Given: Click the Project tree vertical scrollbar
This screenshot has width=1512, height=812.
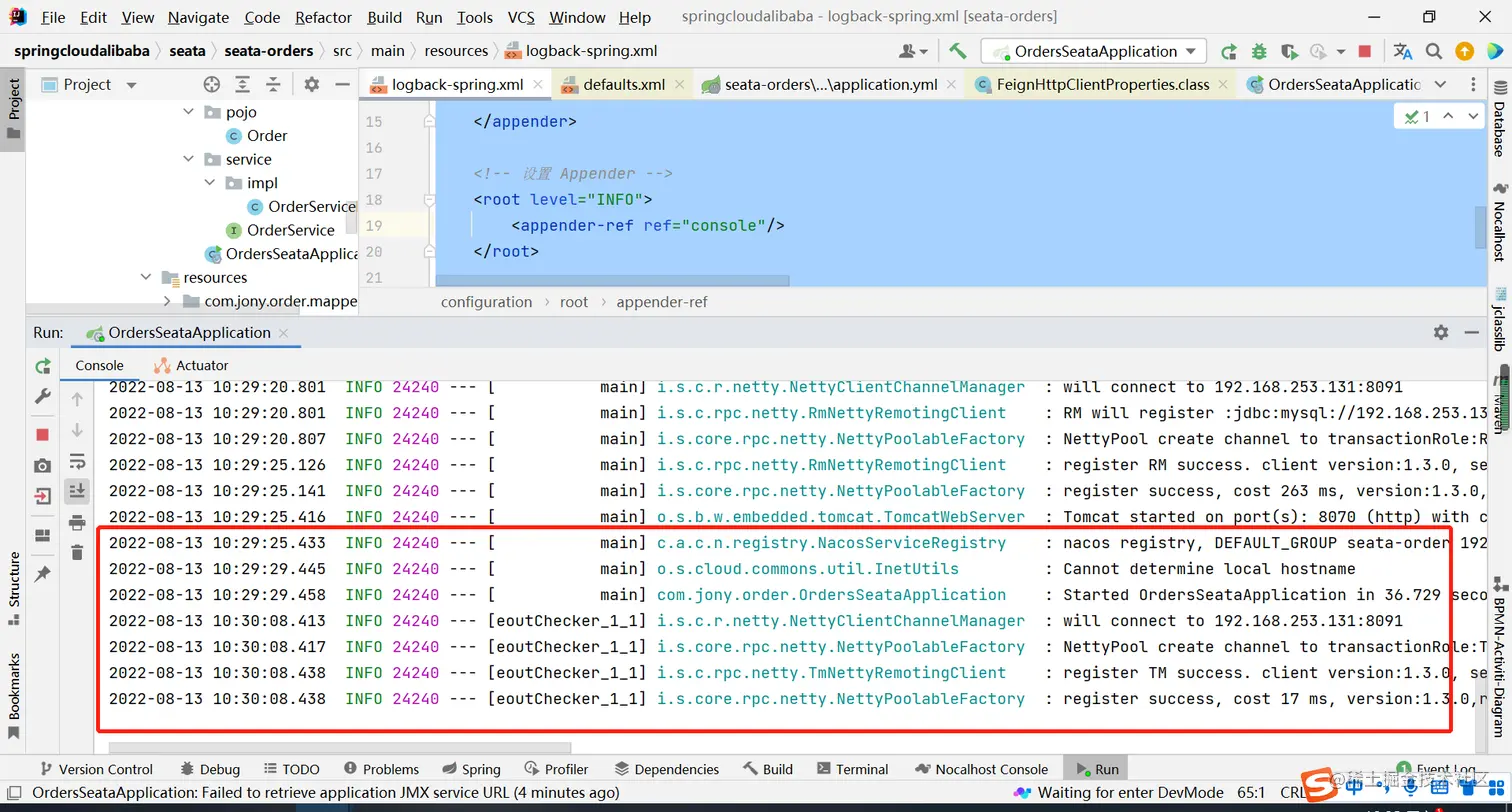Looking at the screenshot, I should point(351,220).
